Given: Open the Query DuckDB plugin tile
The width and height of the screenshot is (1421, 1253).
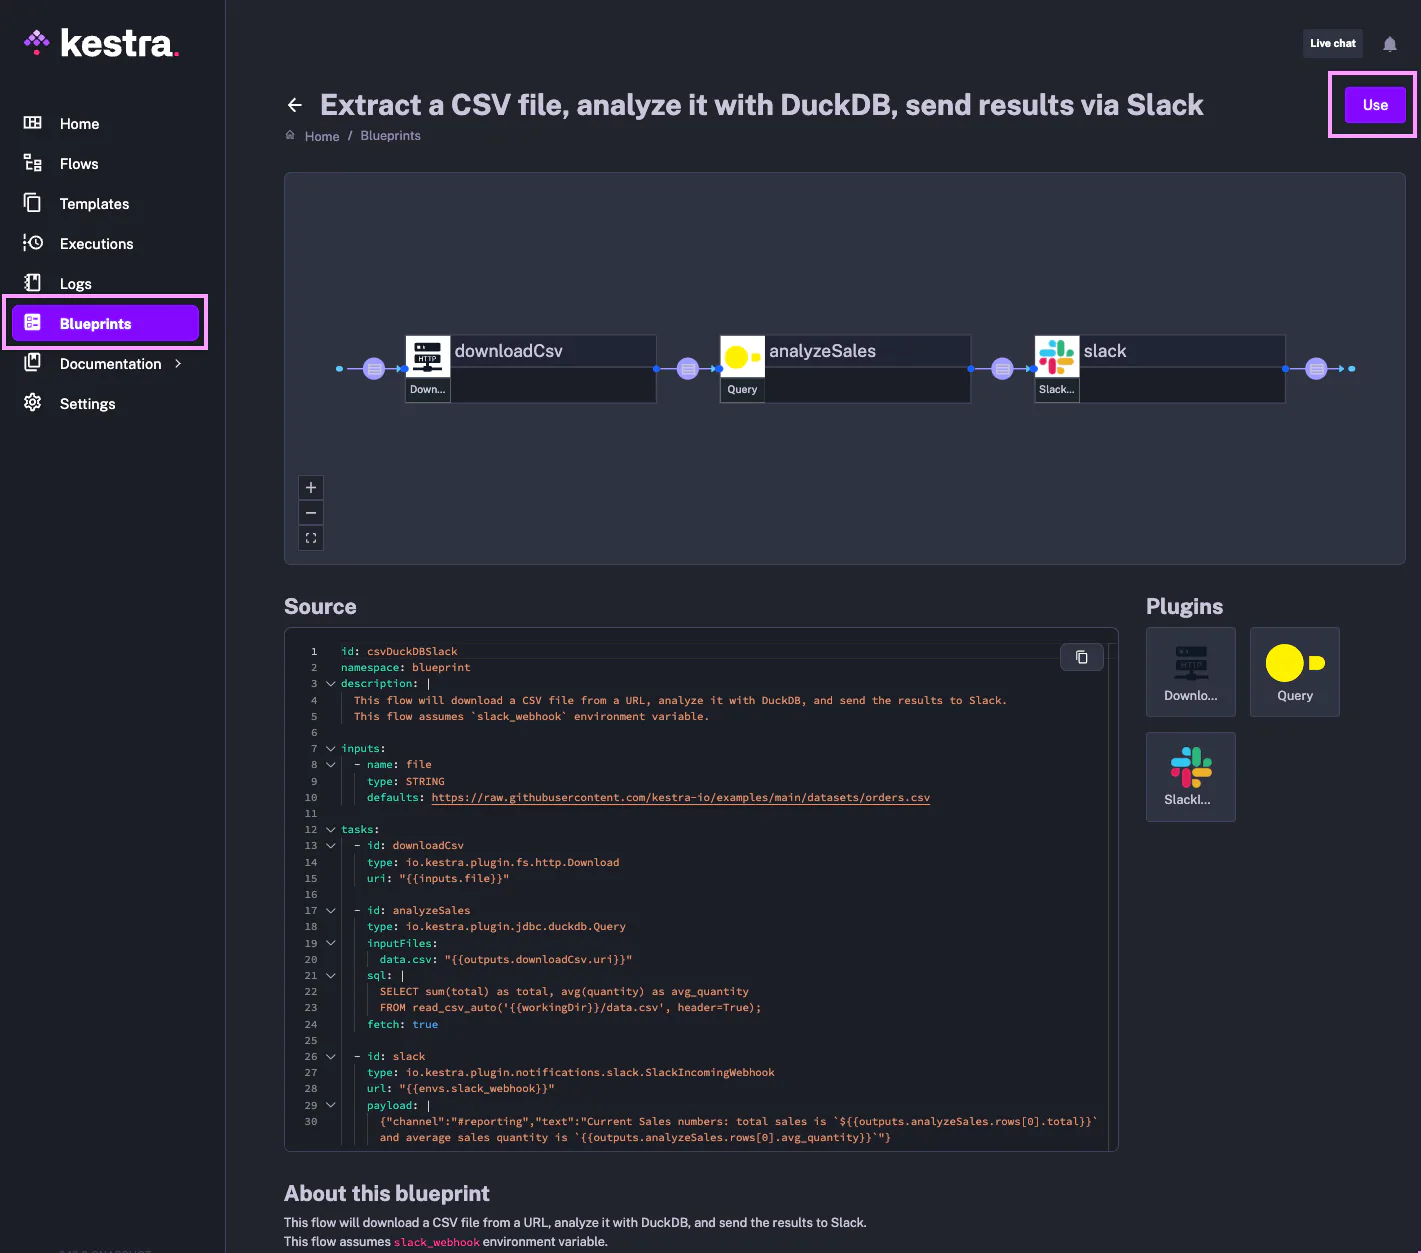Looking at the screenshot, I should [1294, 672].
